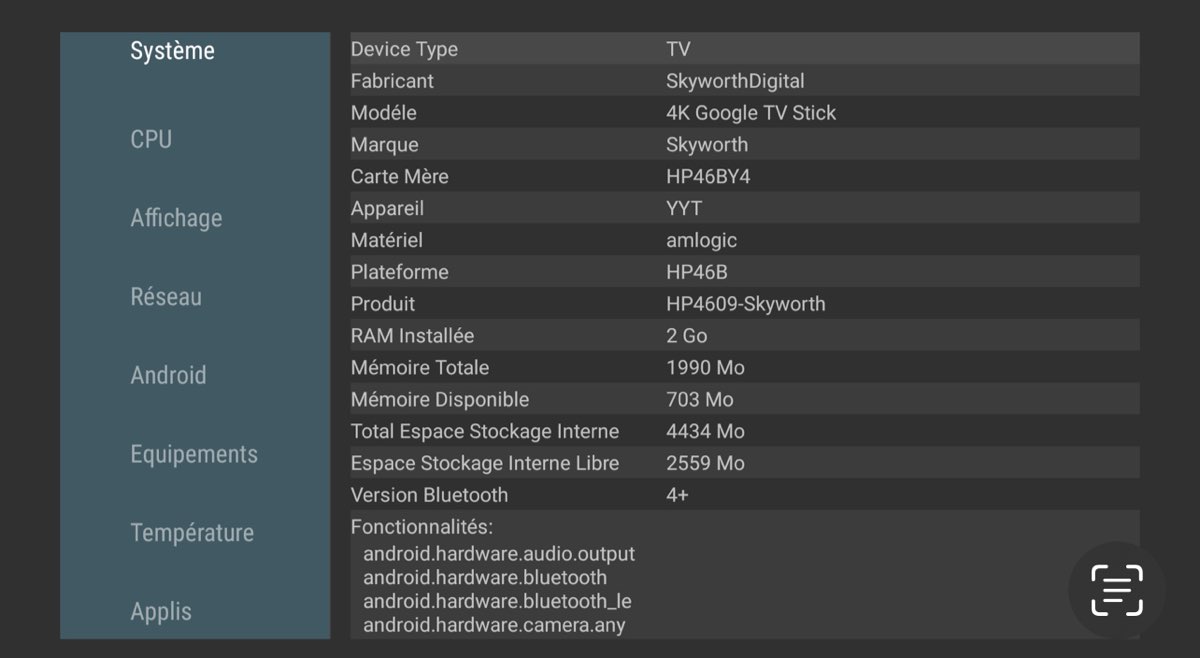Click the 4+ Bluetooth version value
This screenshot has height=658, width=1200.
[x=677, y=495]
